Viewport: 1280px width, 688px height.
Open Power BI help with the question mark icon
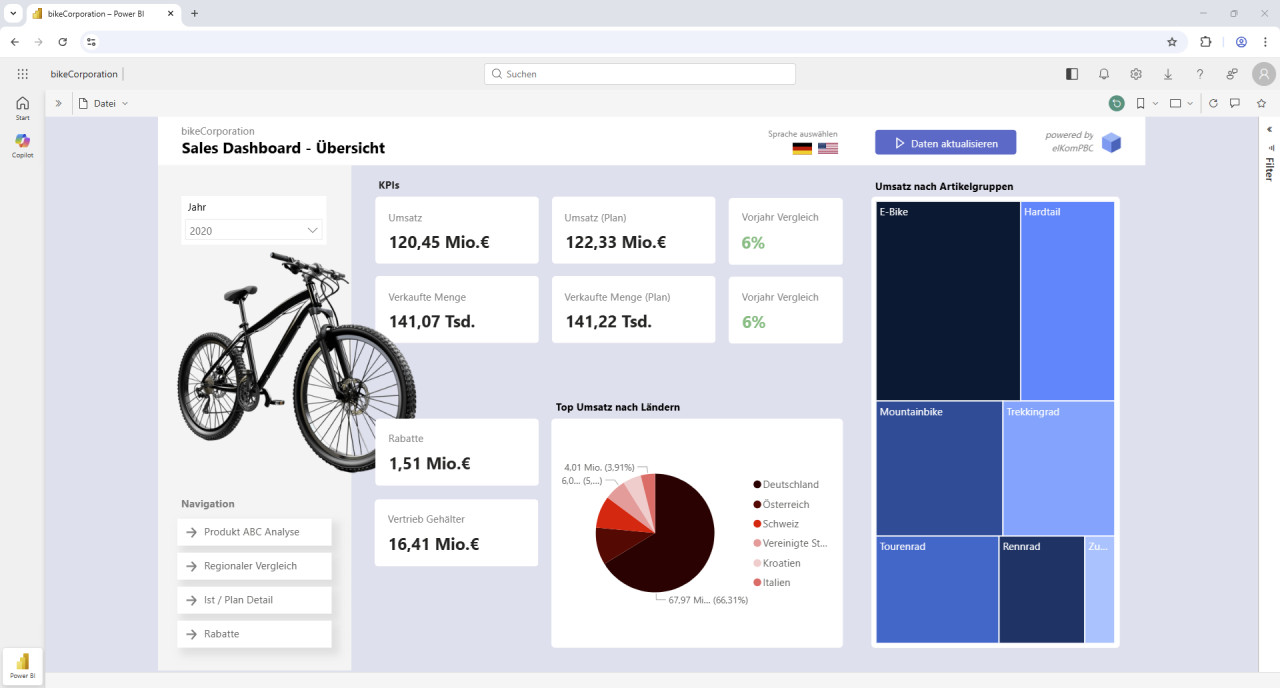click(1199, 74)
